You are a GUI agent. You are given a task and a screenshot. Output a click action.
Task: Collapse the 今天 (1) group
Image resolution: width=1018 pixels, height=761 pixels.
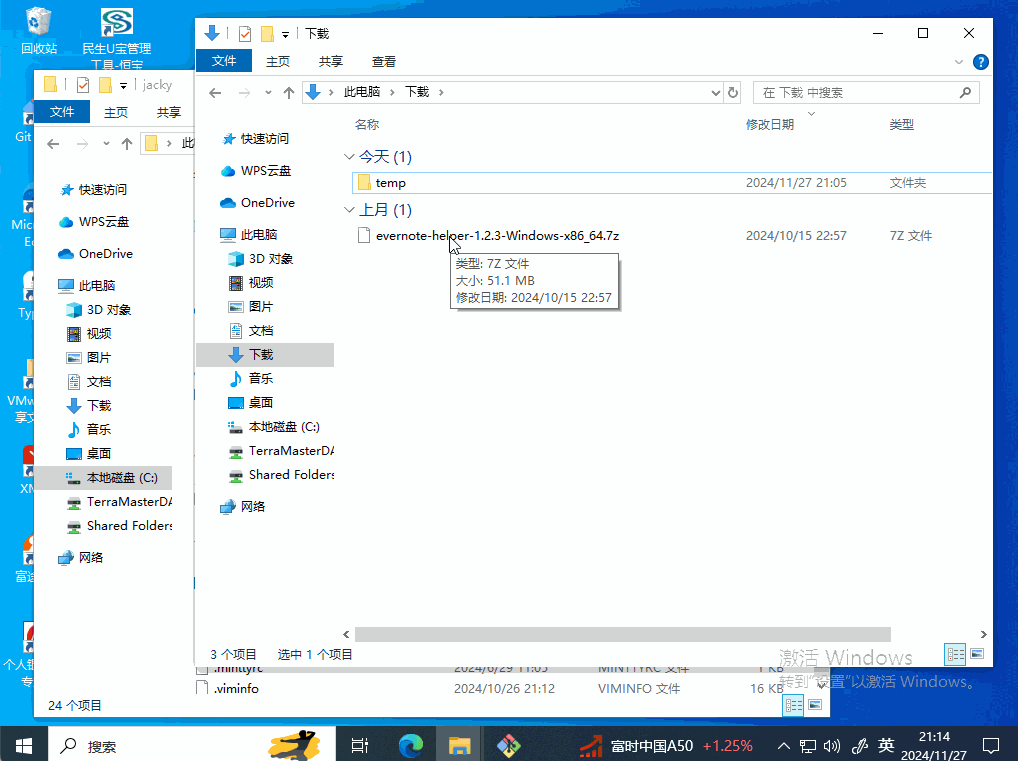click(x=349, y=157)
